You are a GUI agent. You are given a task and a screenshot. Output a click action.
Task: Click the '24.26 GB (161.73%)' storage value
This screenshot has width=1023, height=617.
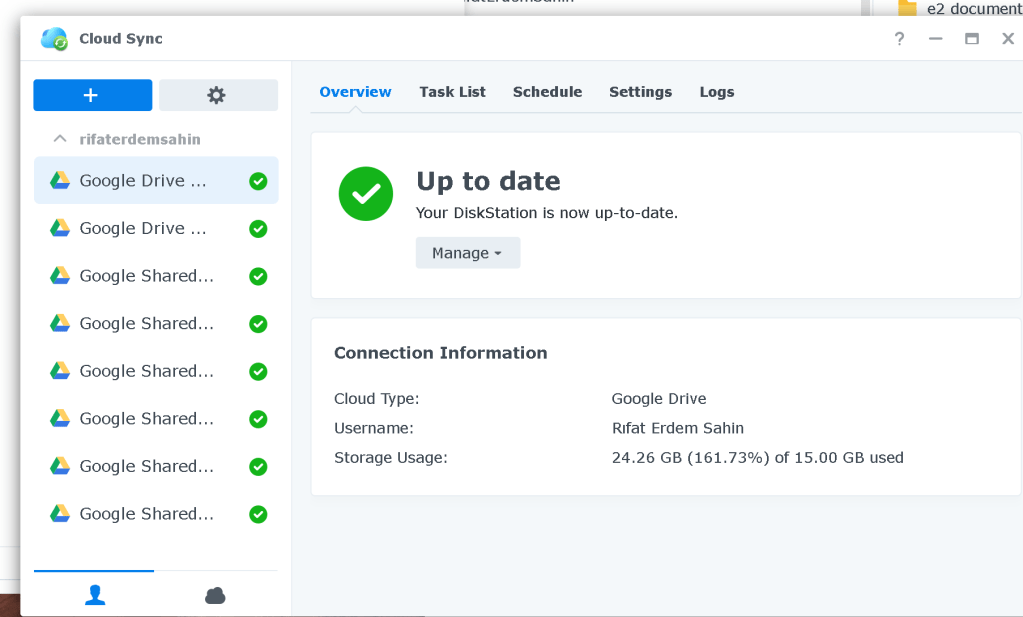pos(690,457)
